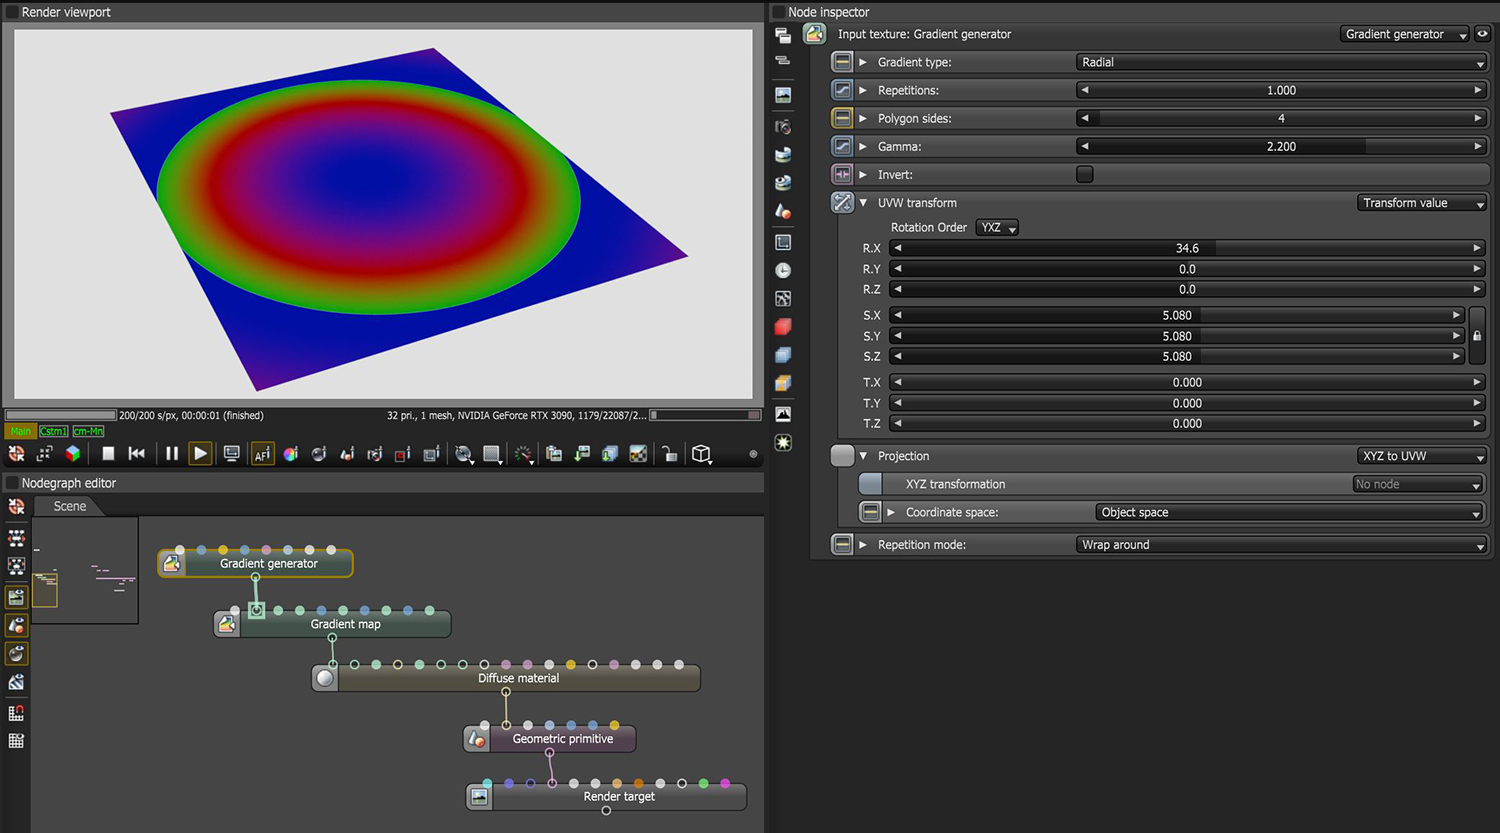The height and width of the screenshot is (833, 1500).
Task: Open the Wrap around repetition mode dropdown
Action: 1281,545
